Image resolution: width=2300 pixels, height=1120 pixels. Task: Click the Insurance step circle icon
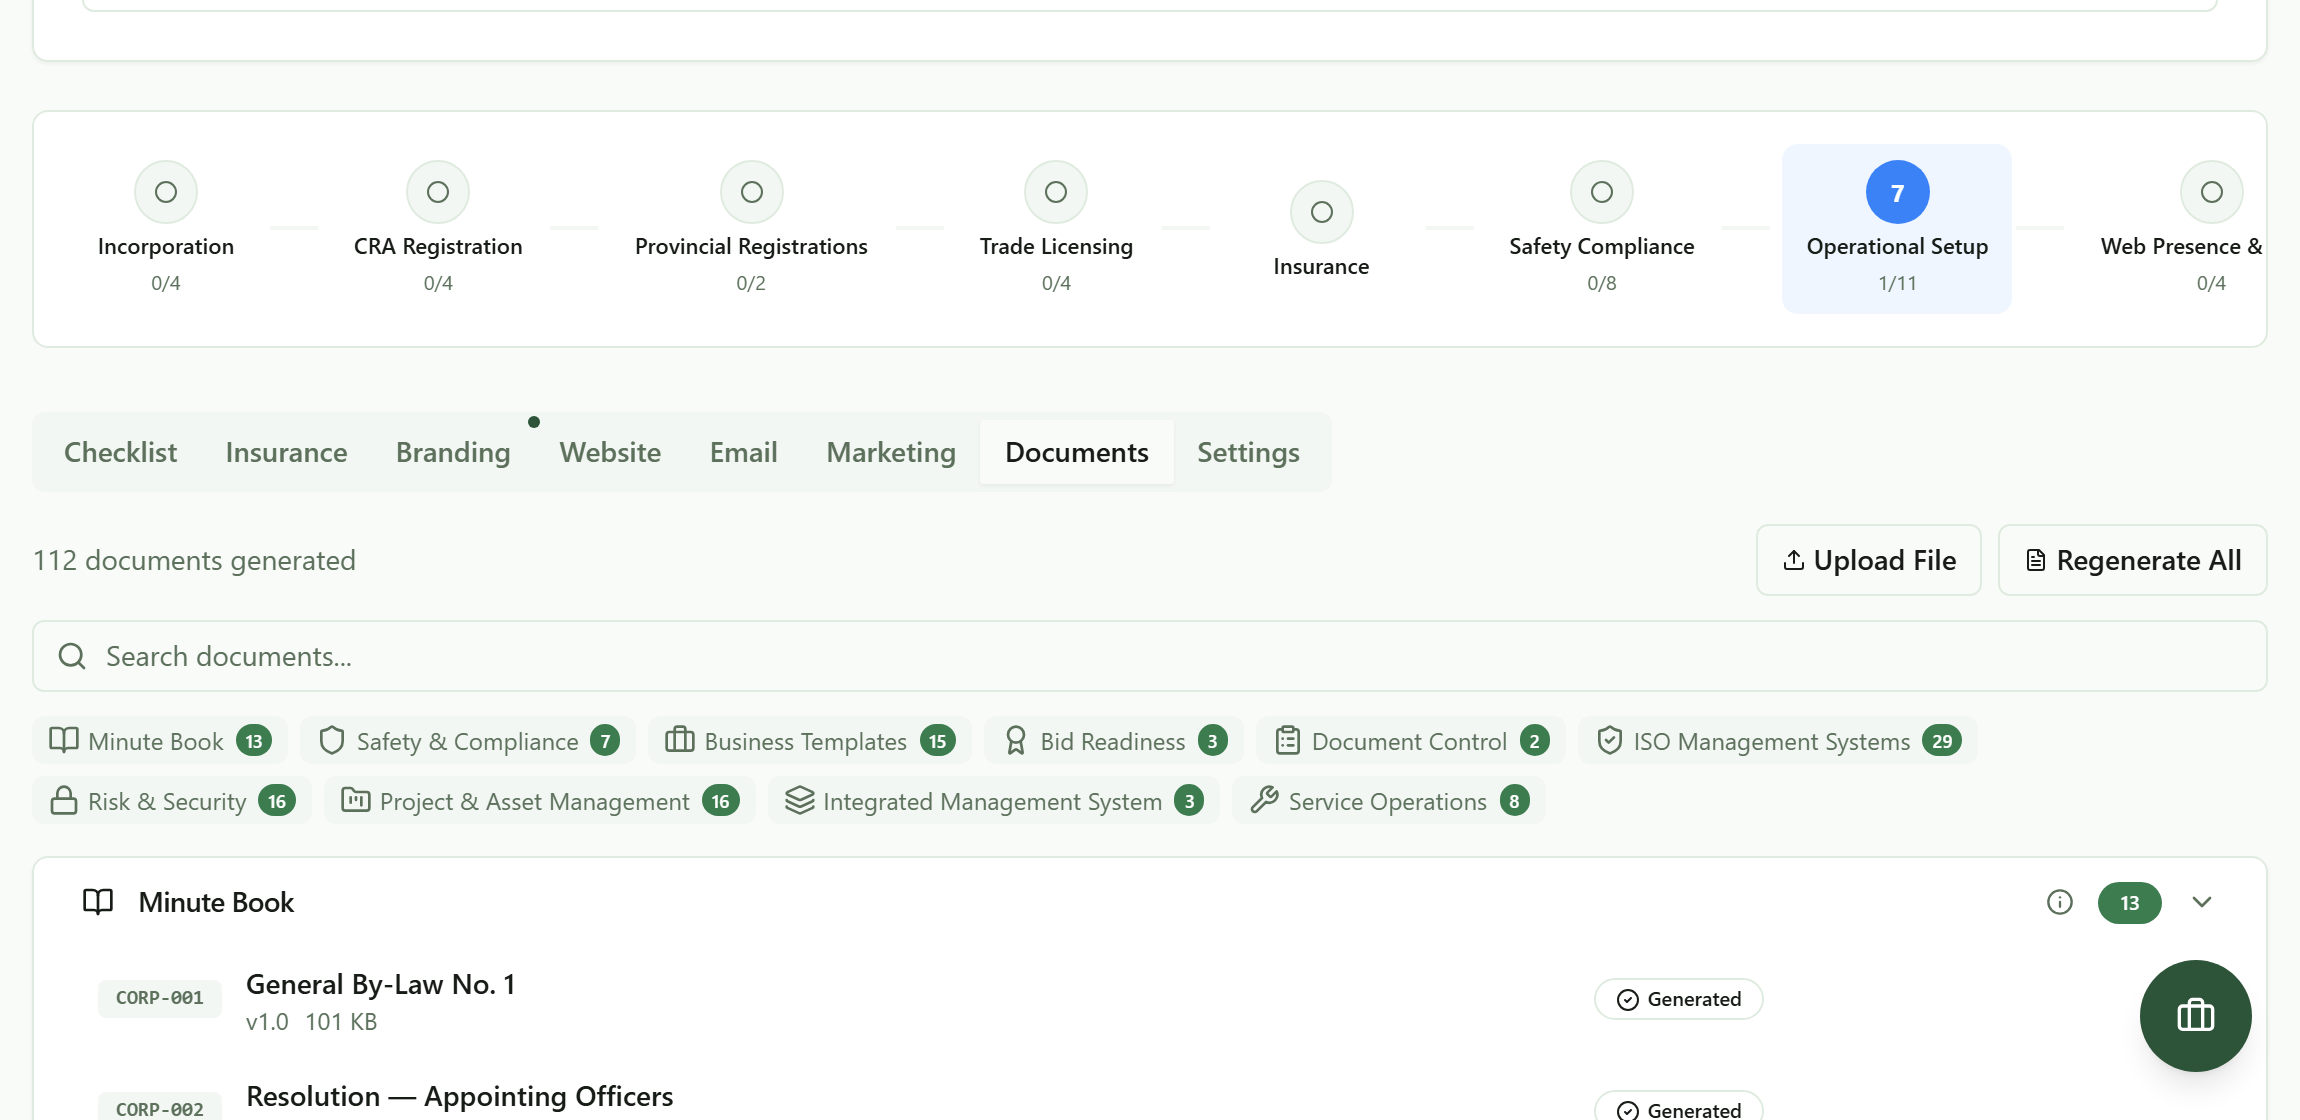point(1322,212)
